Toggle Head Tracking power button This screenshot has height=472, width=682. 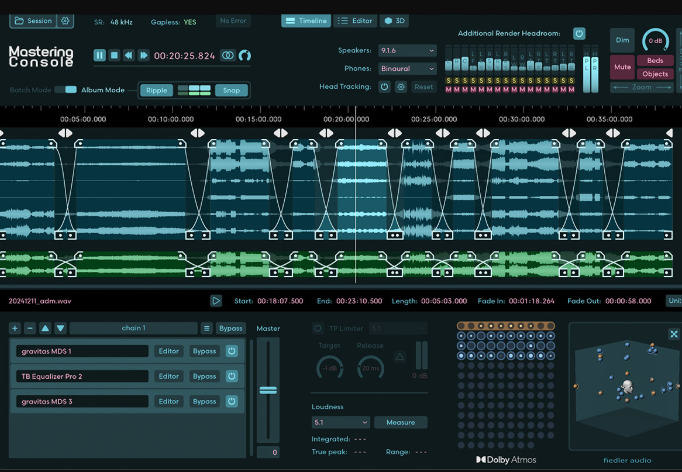[x=384, y=87]
